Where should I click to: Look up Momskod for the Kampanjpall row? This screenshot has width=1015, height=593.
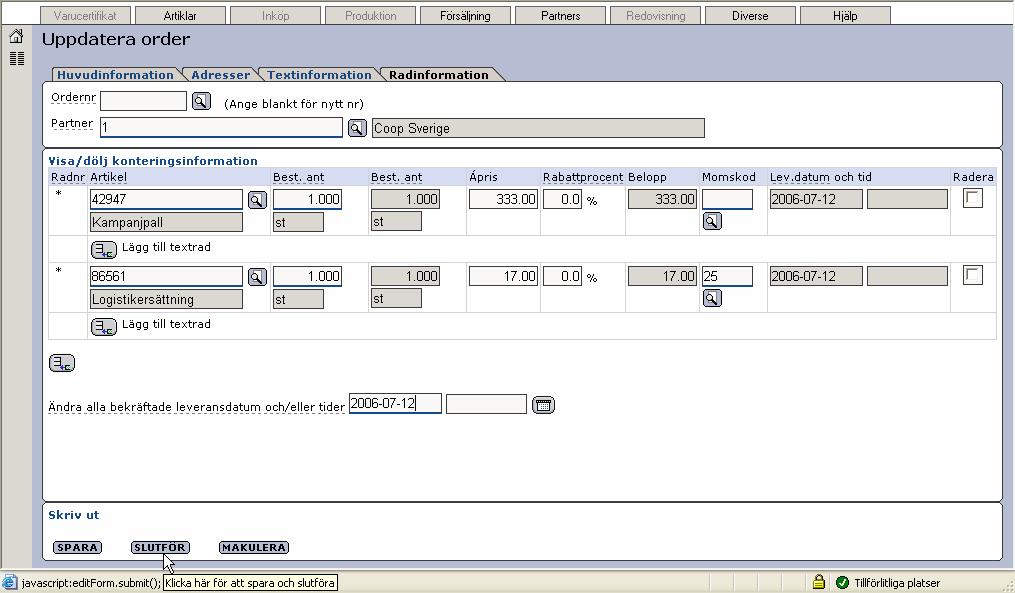(712, 221)
